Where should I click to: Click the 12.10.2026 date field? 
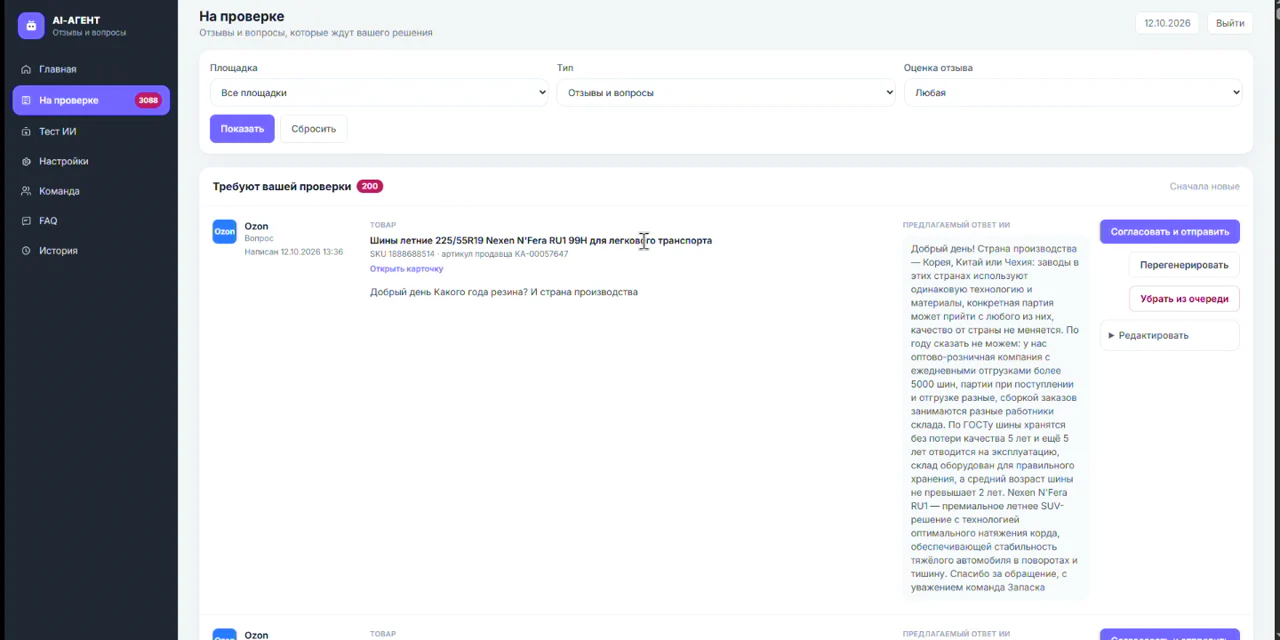[x=1167, y=23]
